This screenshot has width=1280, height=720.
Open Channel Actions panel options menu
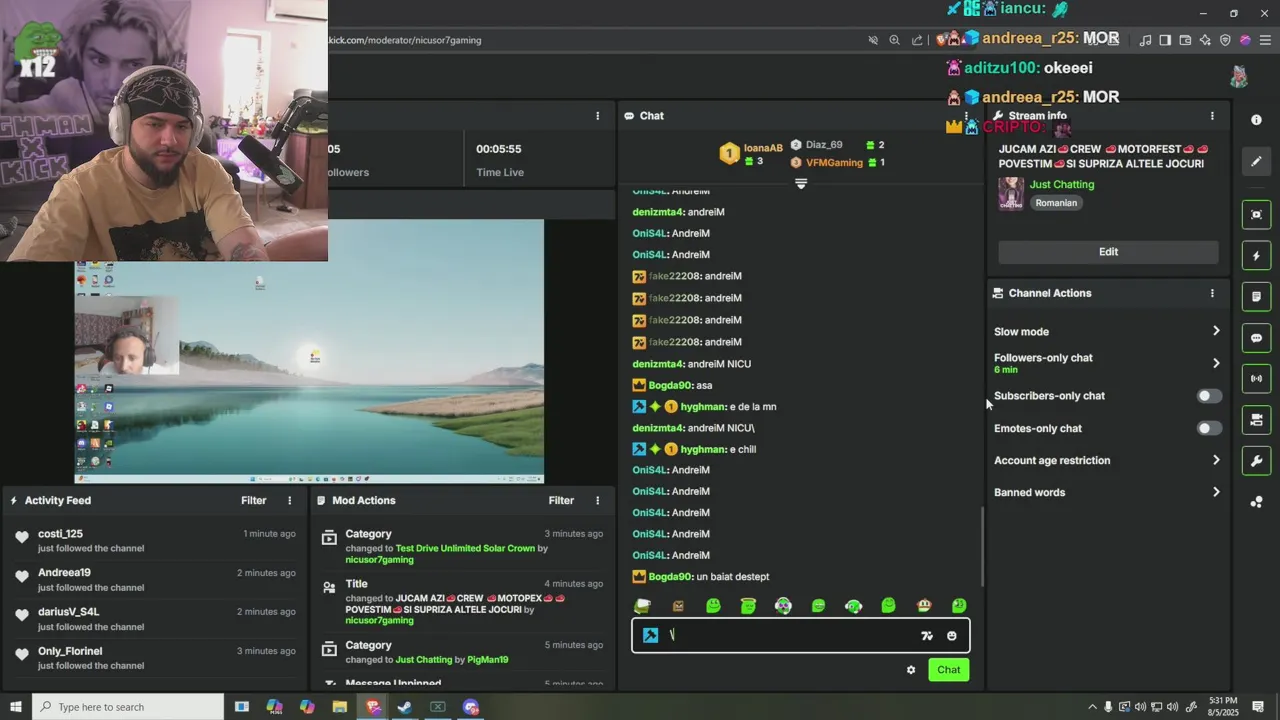coord(1212,293)
